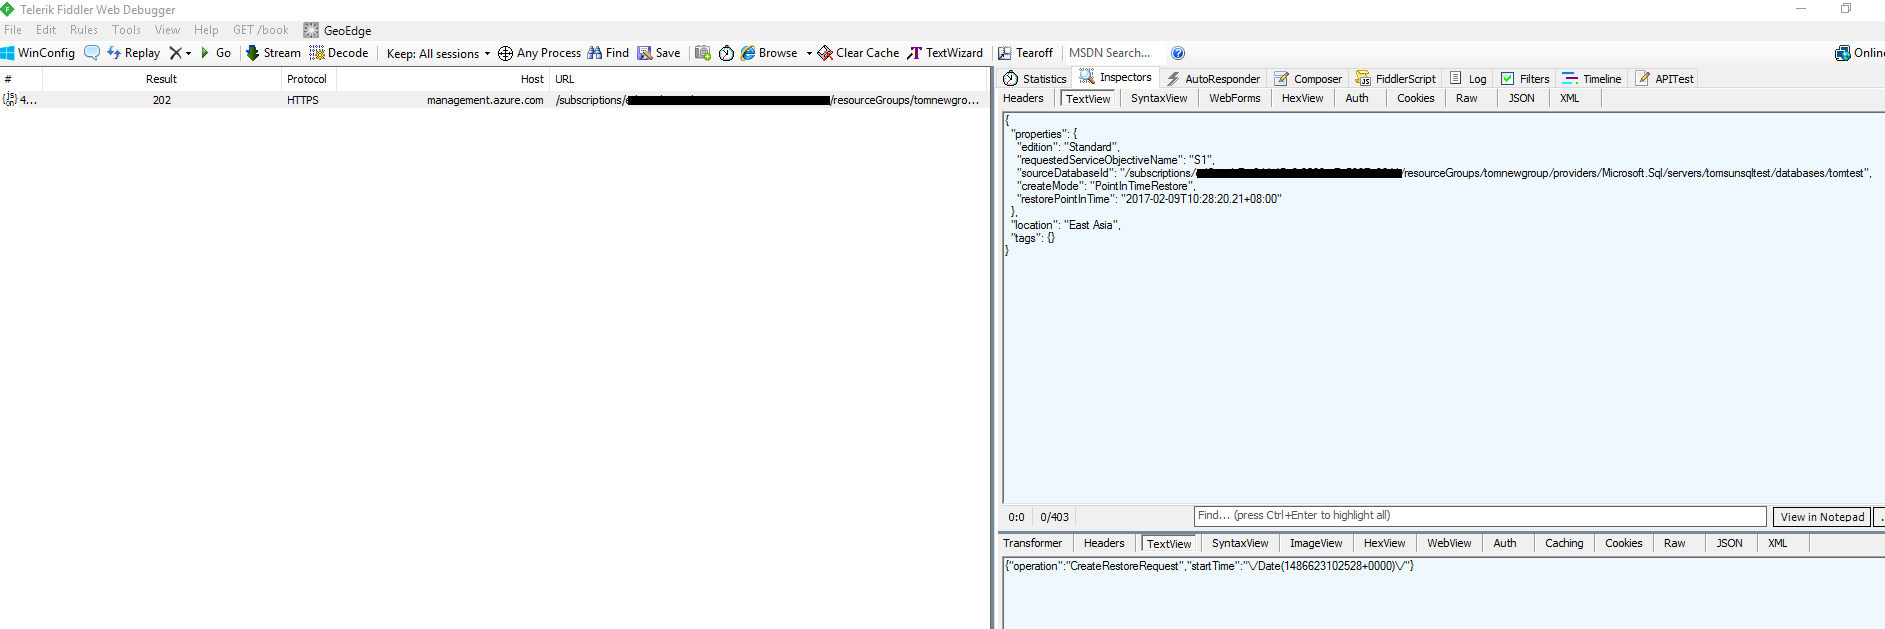Select response ImageView tab
1885x629 pixels.
click(1316, 543)
